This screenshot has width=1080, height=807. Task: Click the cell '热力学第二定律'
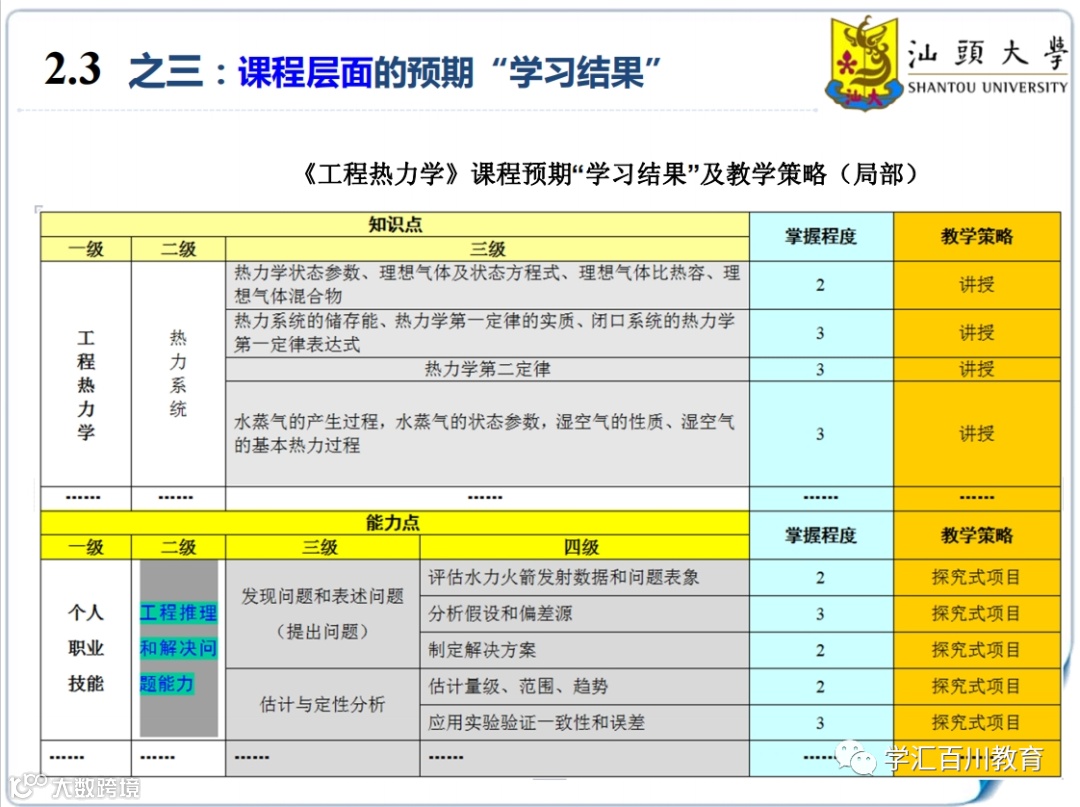pos(488,369)
